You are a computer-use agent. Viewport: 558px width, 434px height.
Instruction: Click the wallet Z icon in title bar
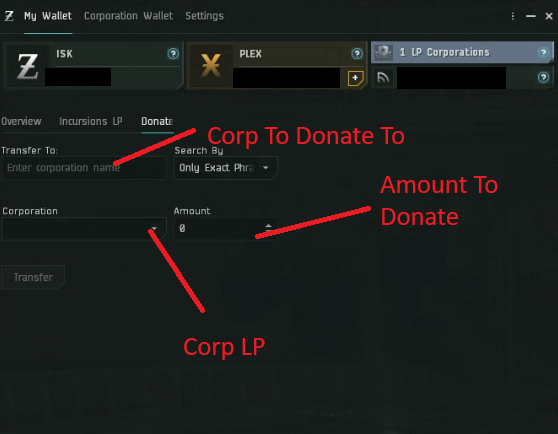[x=9, y=16]
